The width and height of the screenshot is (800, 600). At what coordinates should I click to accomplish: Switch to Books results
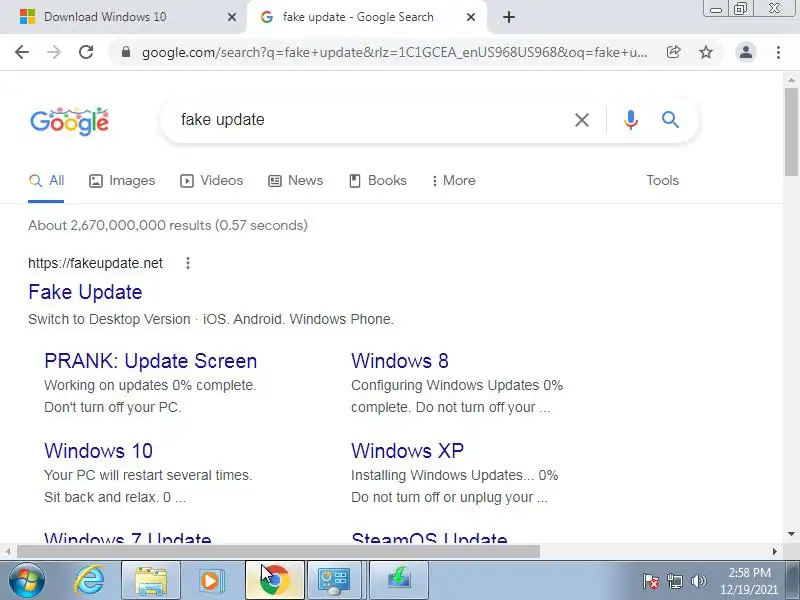pos(378,181)
